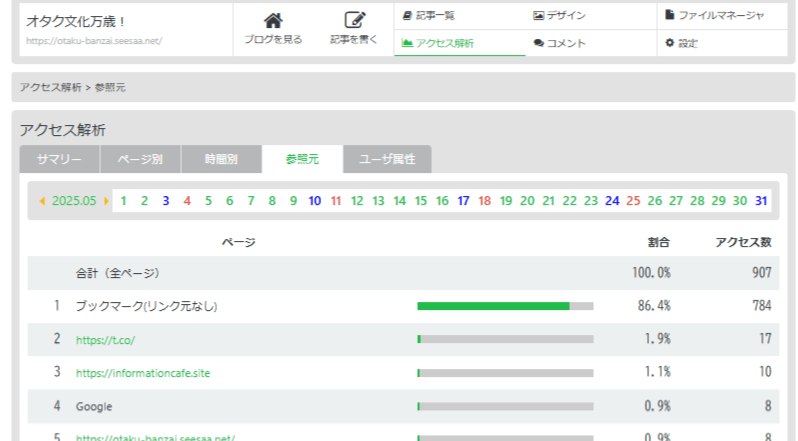Open the https://t.co/ referrer link

[105, 339]
